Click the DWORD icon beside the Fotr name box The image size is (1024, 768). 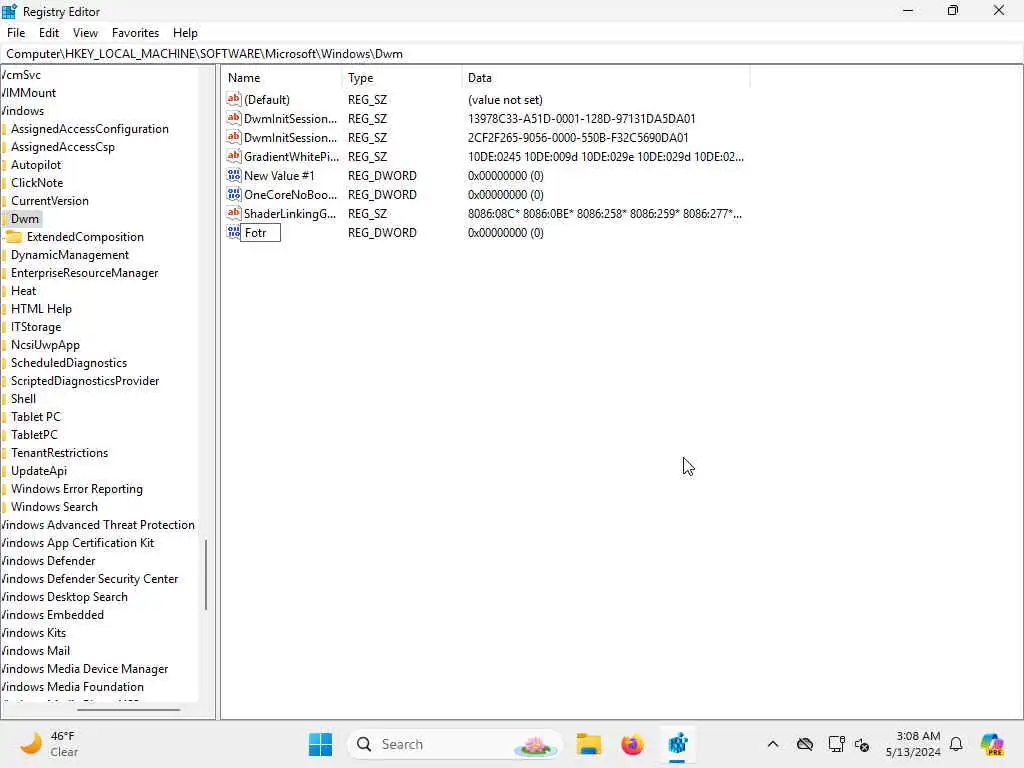tap(233, 232)
